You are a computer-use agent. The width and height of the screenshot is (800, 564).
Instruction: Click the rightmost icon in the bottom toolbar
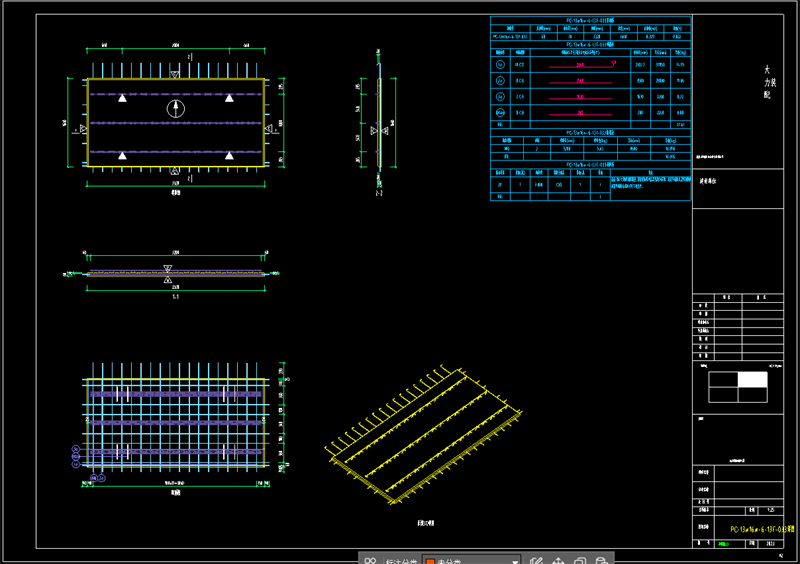[602, 561]
